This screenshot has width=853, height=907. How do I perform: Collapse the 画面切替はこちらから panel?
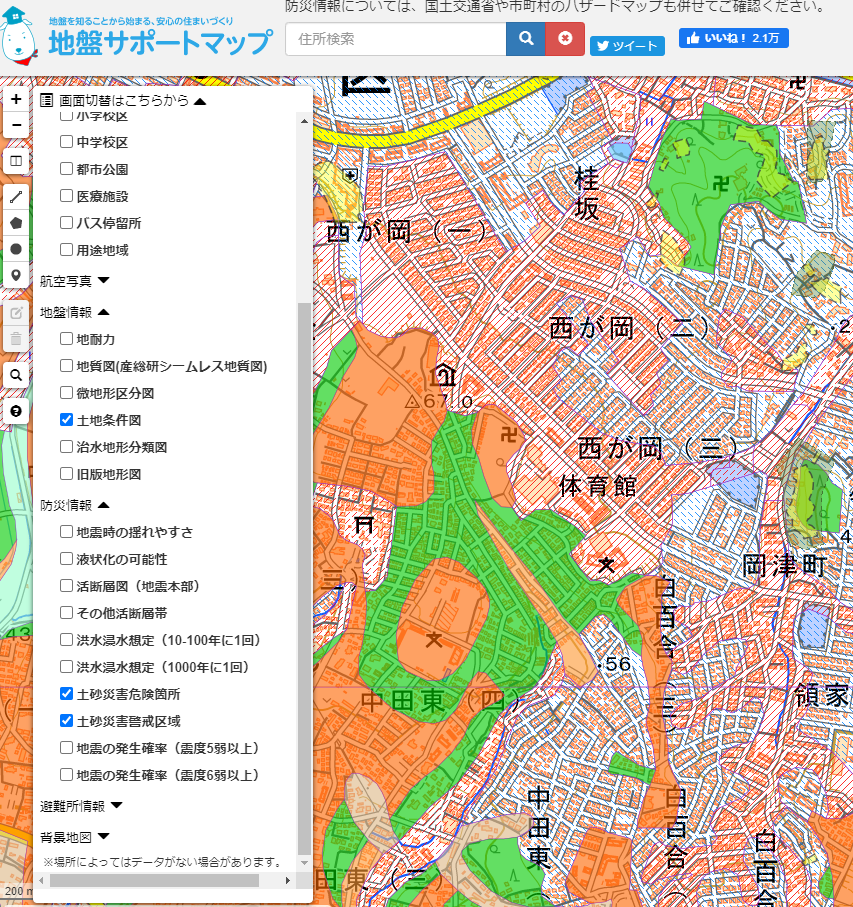[x=200, y=101]
